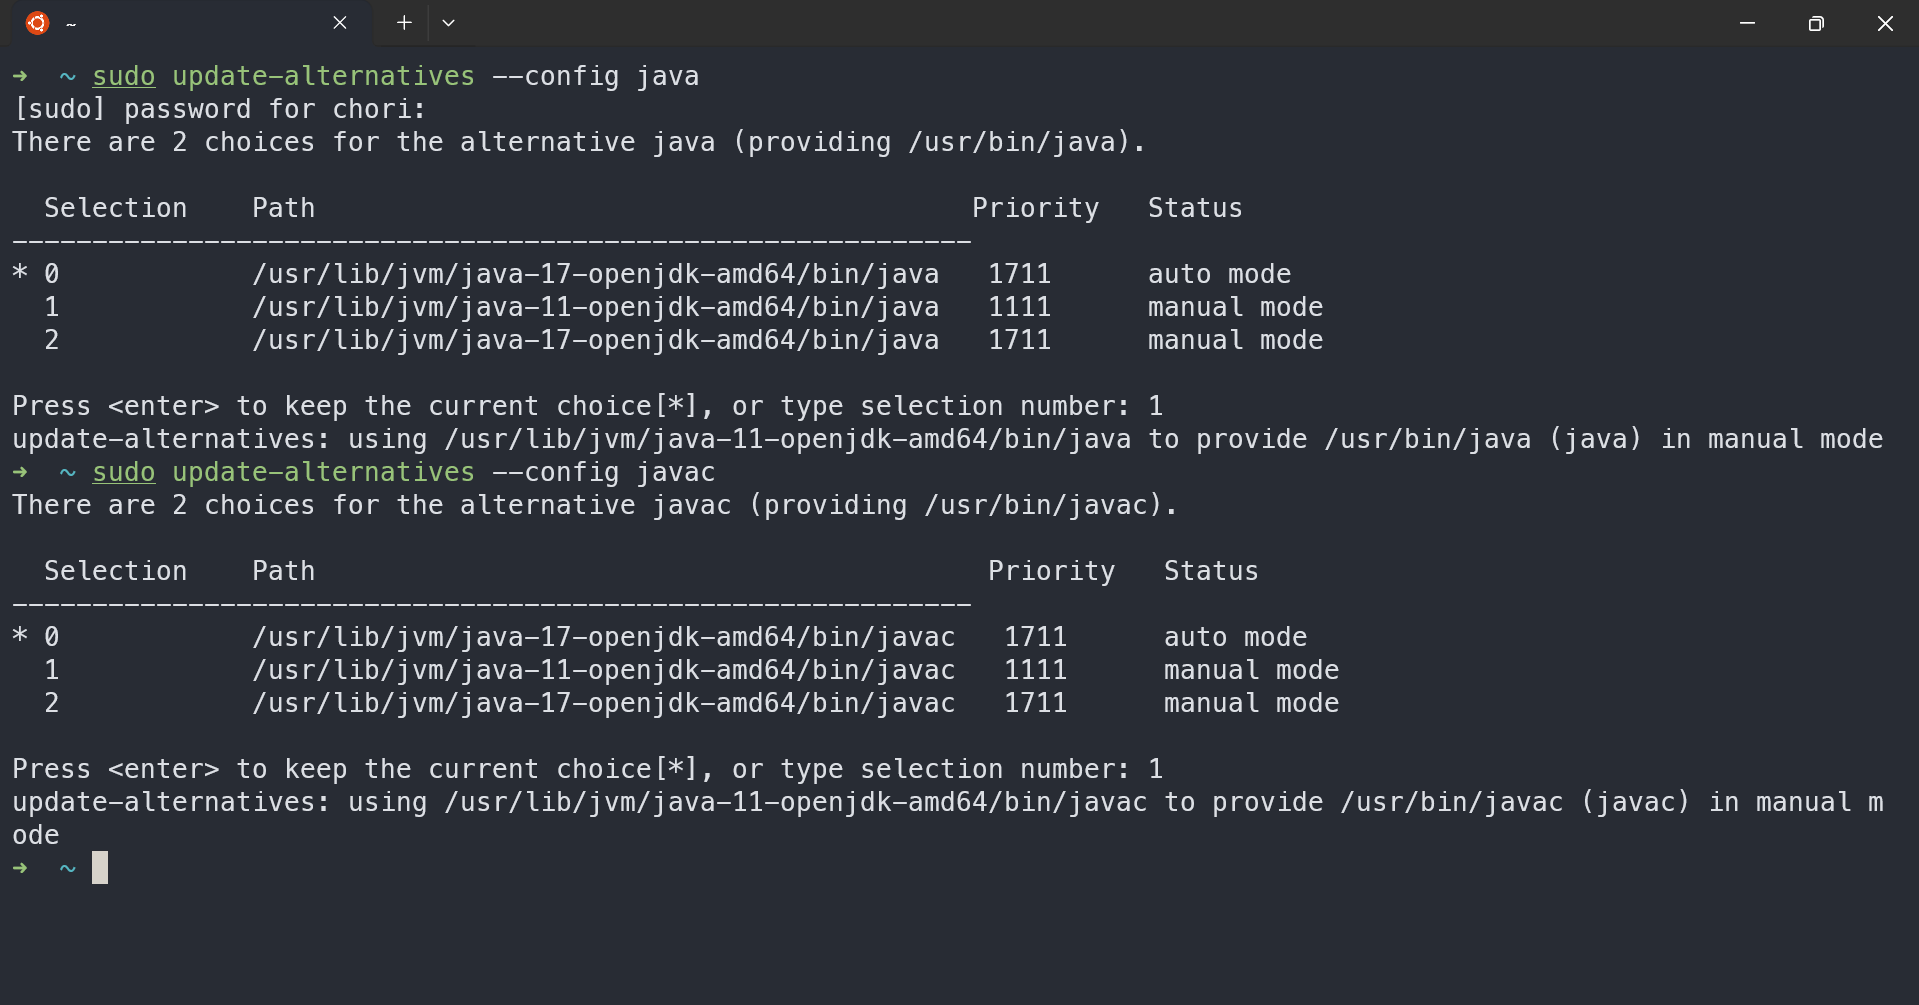Open a new terminal tab
The width and height of the screenshot is (1919, 1005).
(x=404, y=23)
